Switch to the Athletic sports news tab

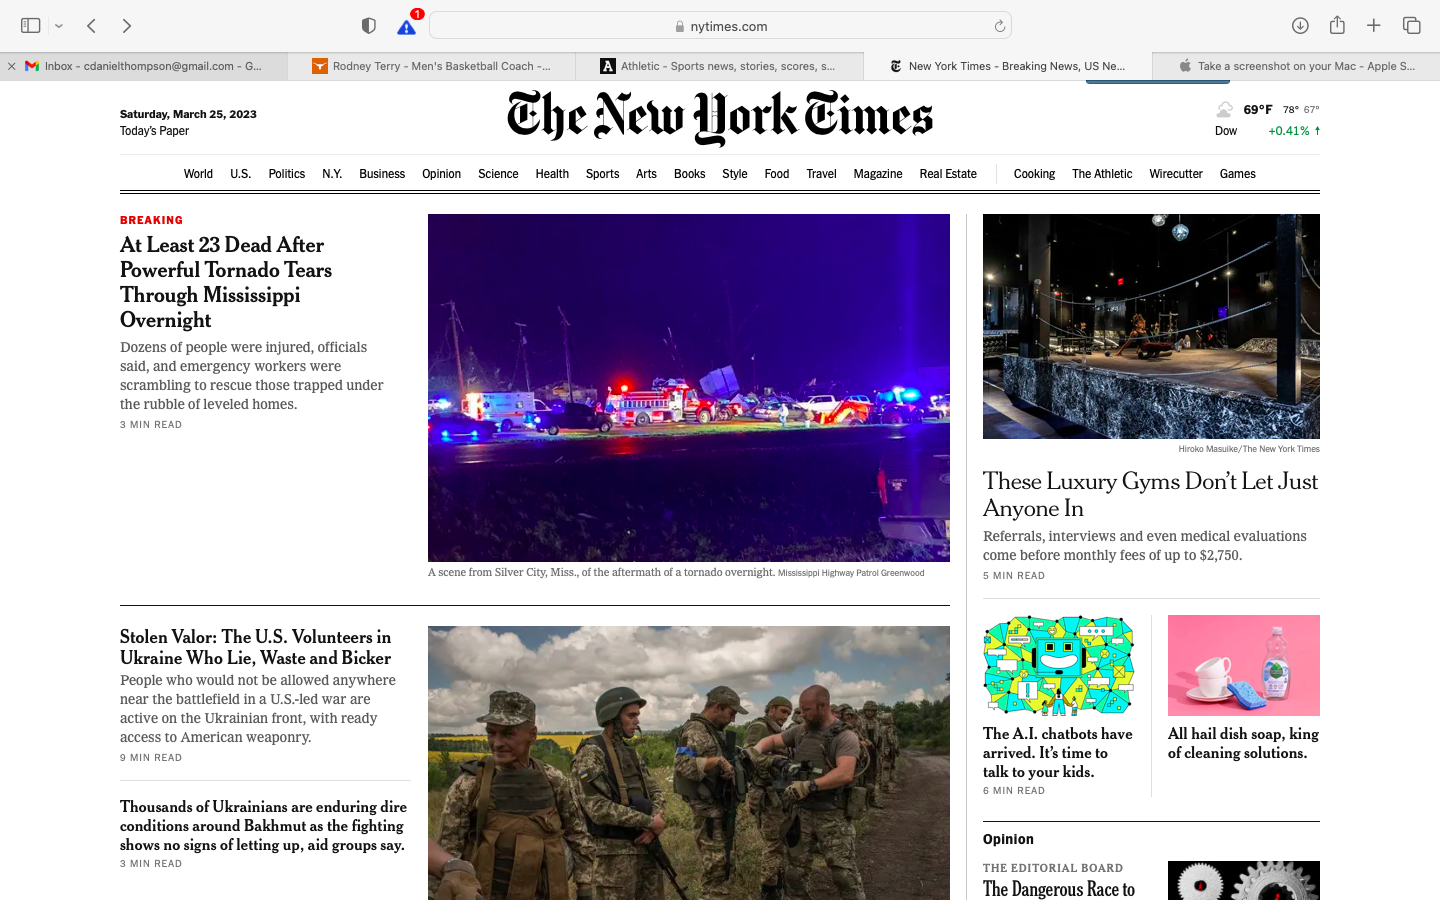click(719, 66)
